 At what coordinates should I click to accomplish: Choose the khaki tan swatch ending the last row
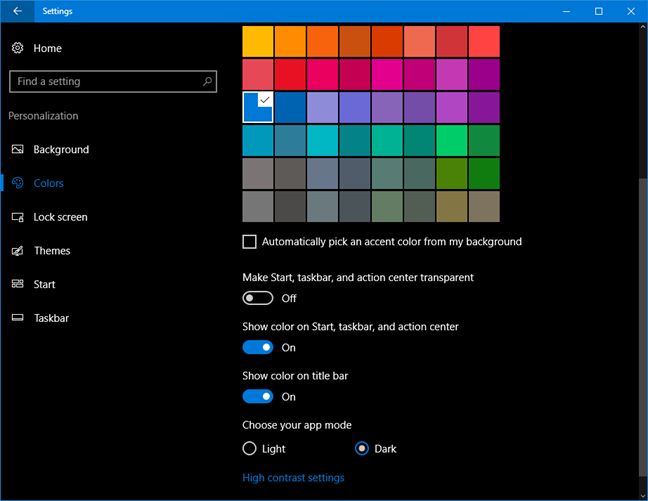tap(484, 206)
